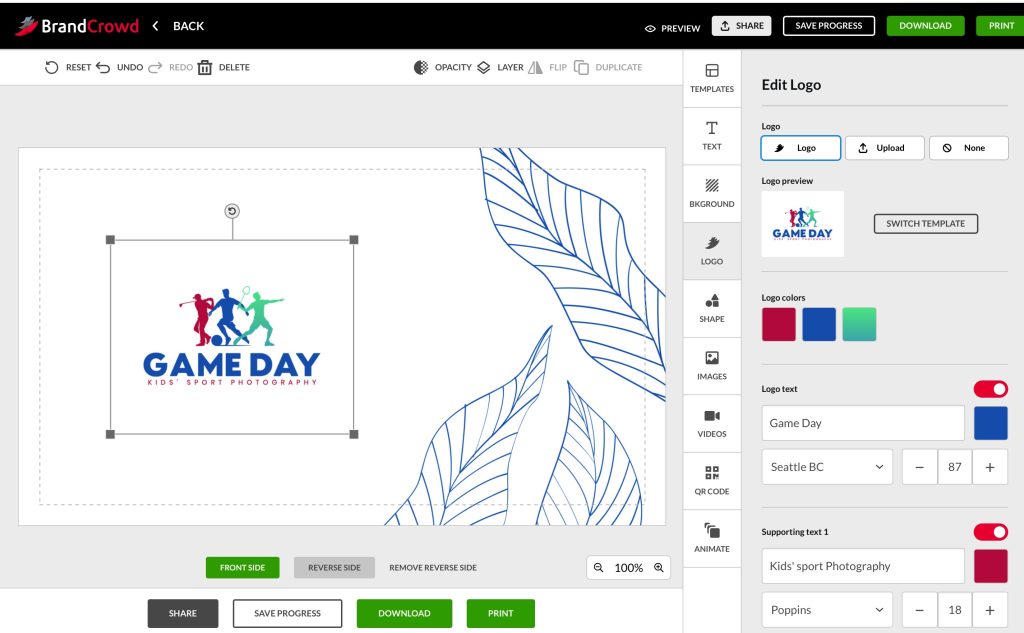1024x633 pixels.
Task: Expand the Poppins font dropdown
Action: pos(827,610)
